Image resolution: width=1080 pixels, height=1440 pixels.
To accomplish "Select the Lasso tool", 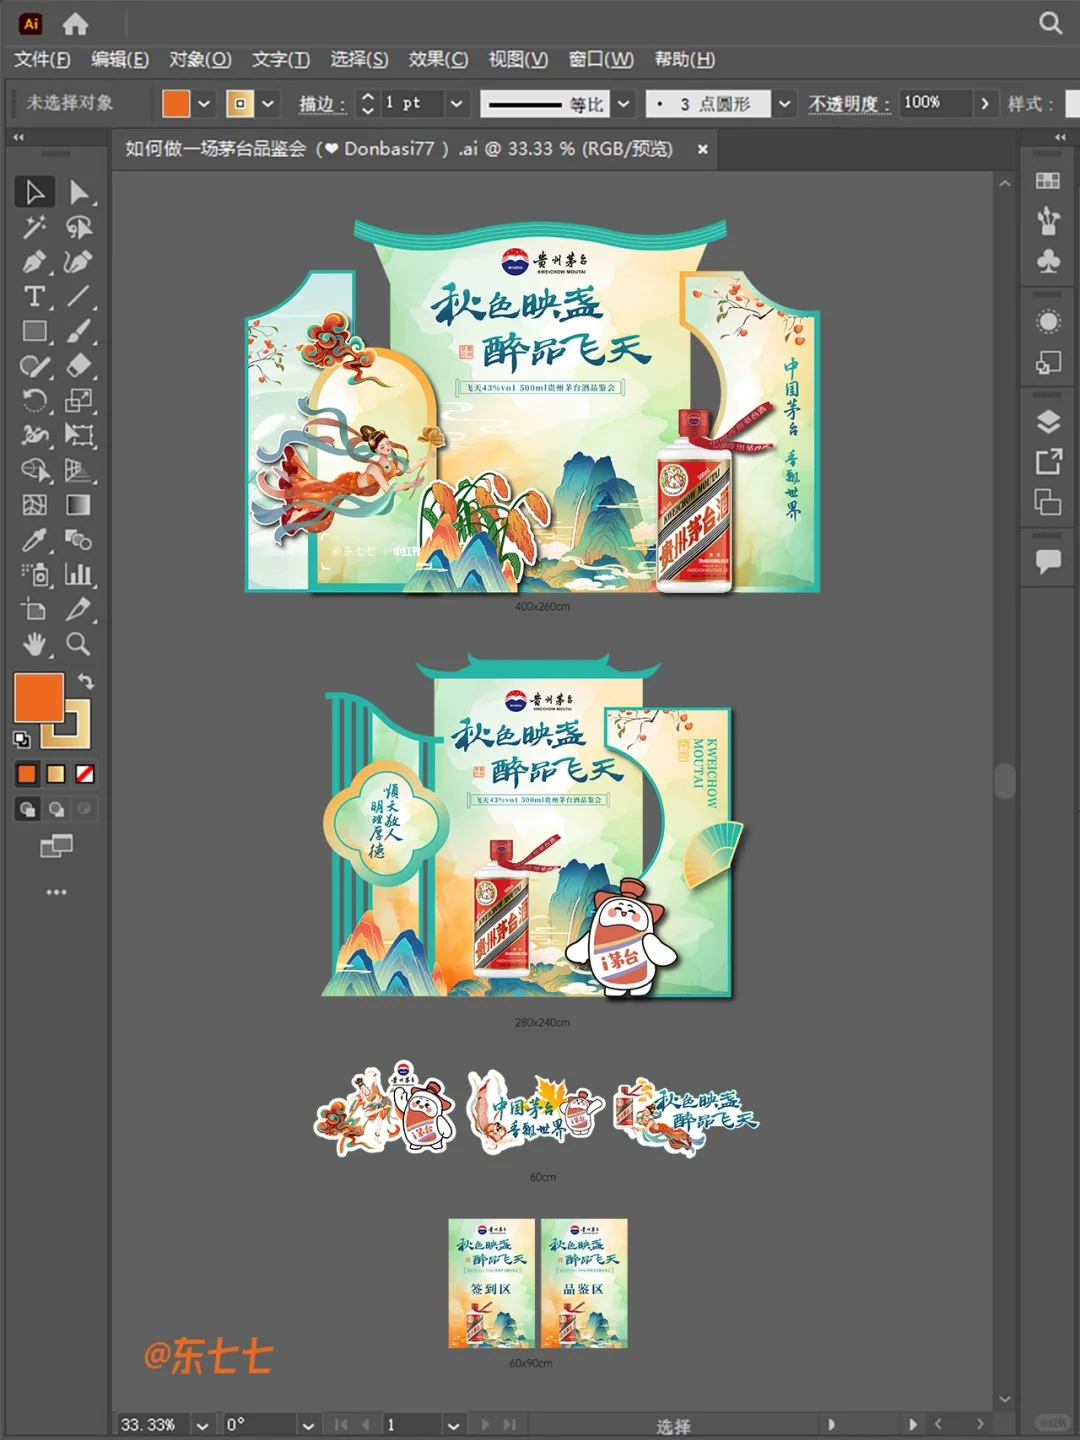I will coord(79,227).
